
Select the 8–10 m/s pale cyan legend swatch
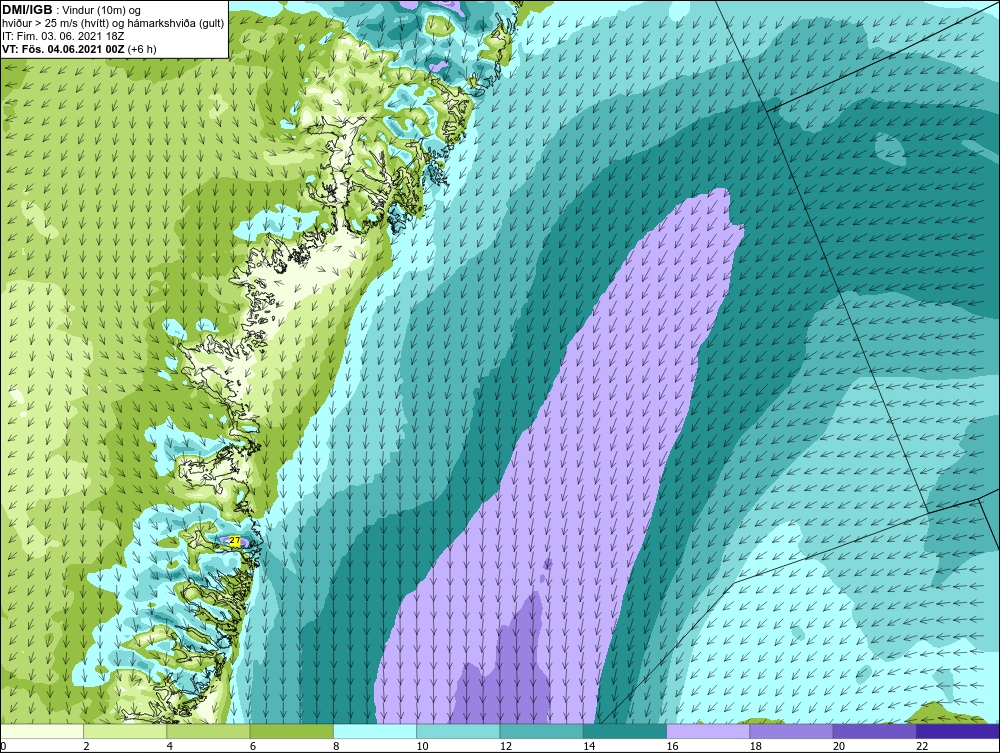(375, 731)
